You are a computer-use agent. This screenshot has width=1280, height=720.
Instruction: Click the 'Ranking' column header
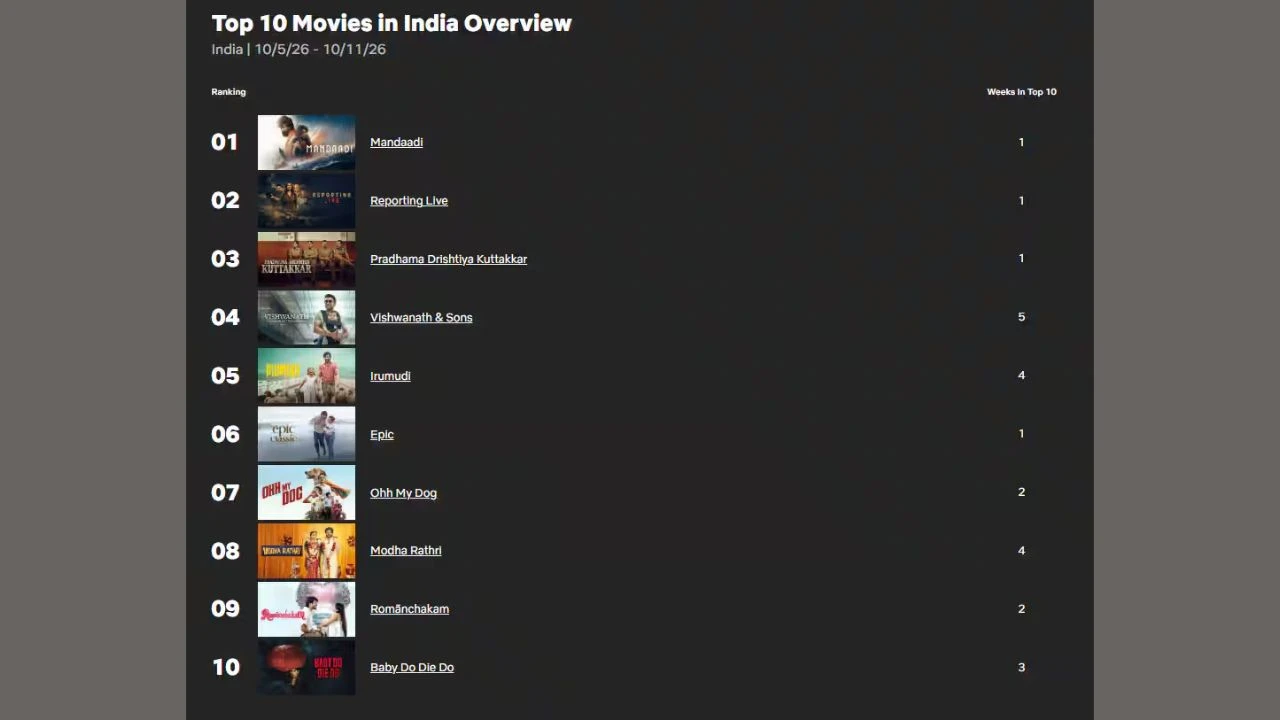(x=228, y=92)
